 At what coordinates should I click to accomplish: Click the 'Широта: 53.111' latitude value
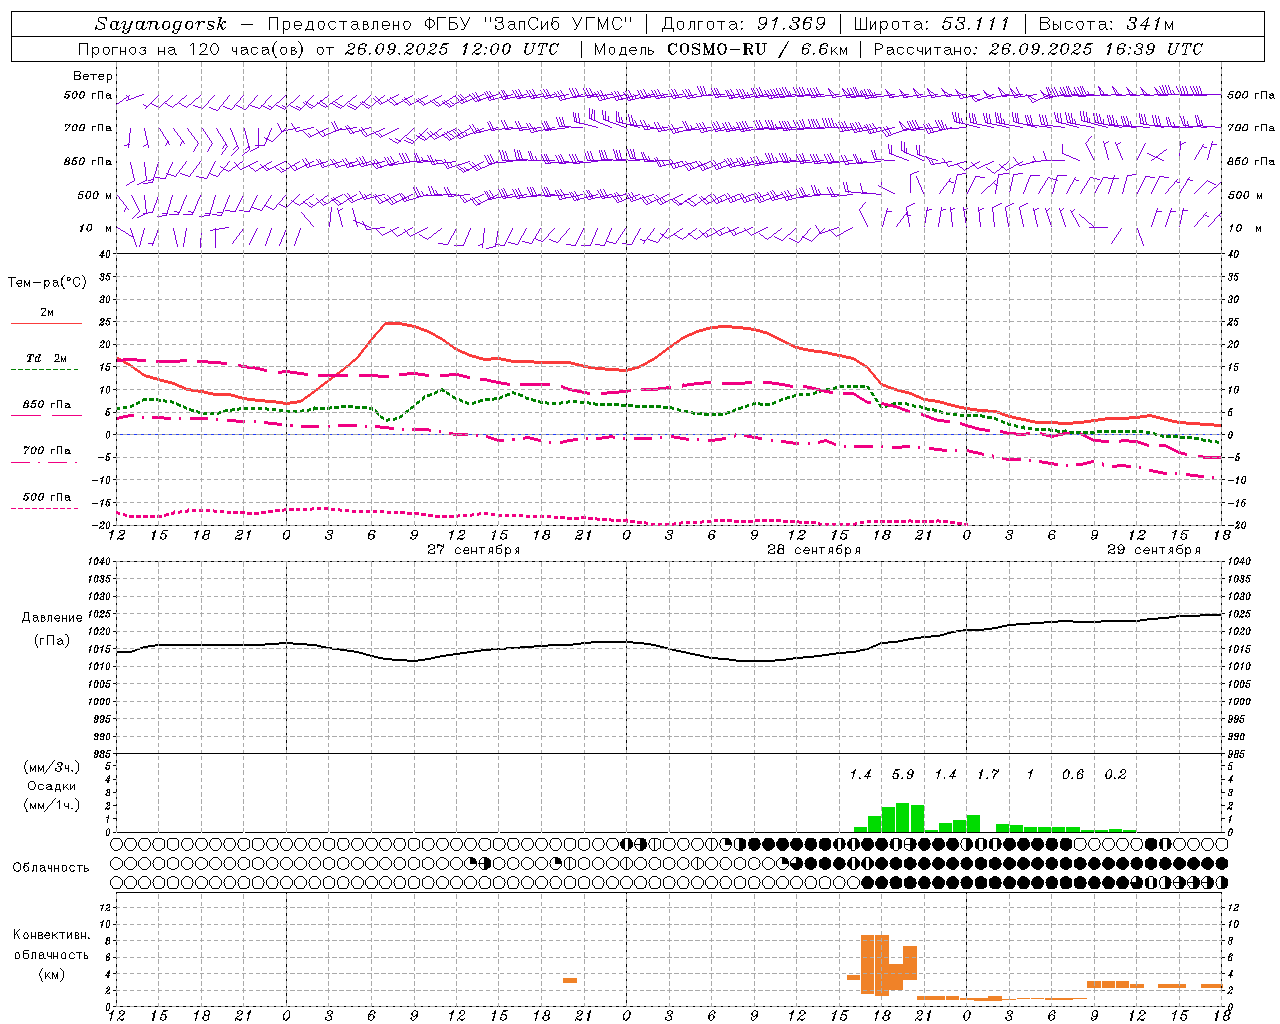click(x=932, y=24)
